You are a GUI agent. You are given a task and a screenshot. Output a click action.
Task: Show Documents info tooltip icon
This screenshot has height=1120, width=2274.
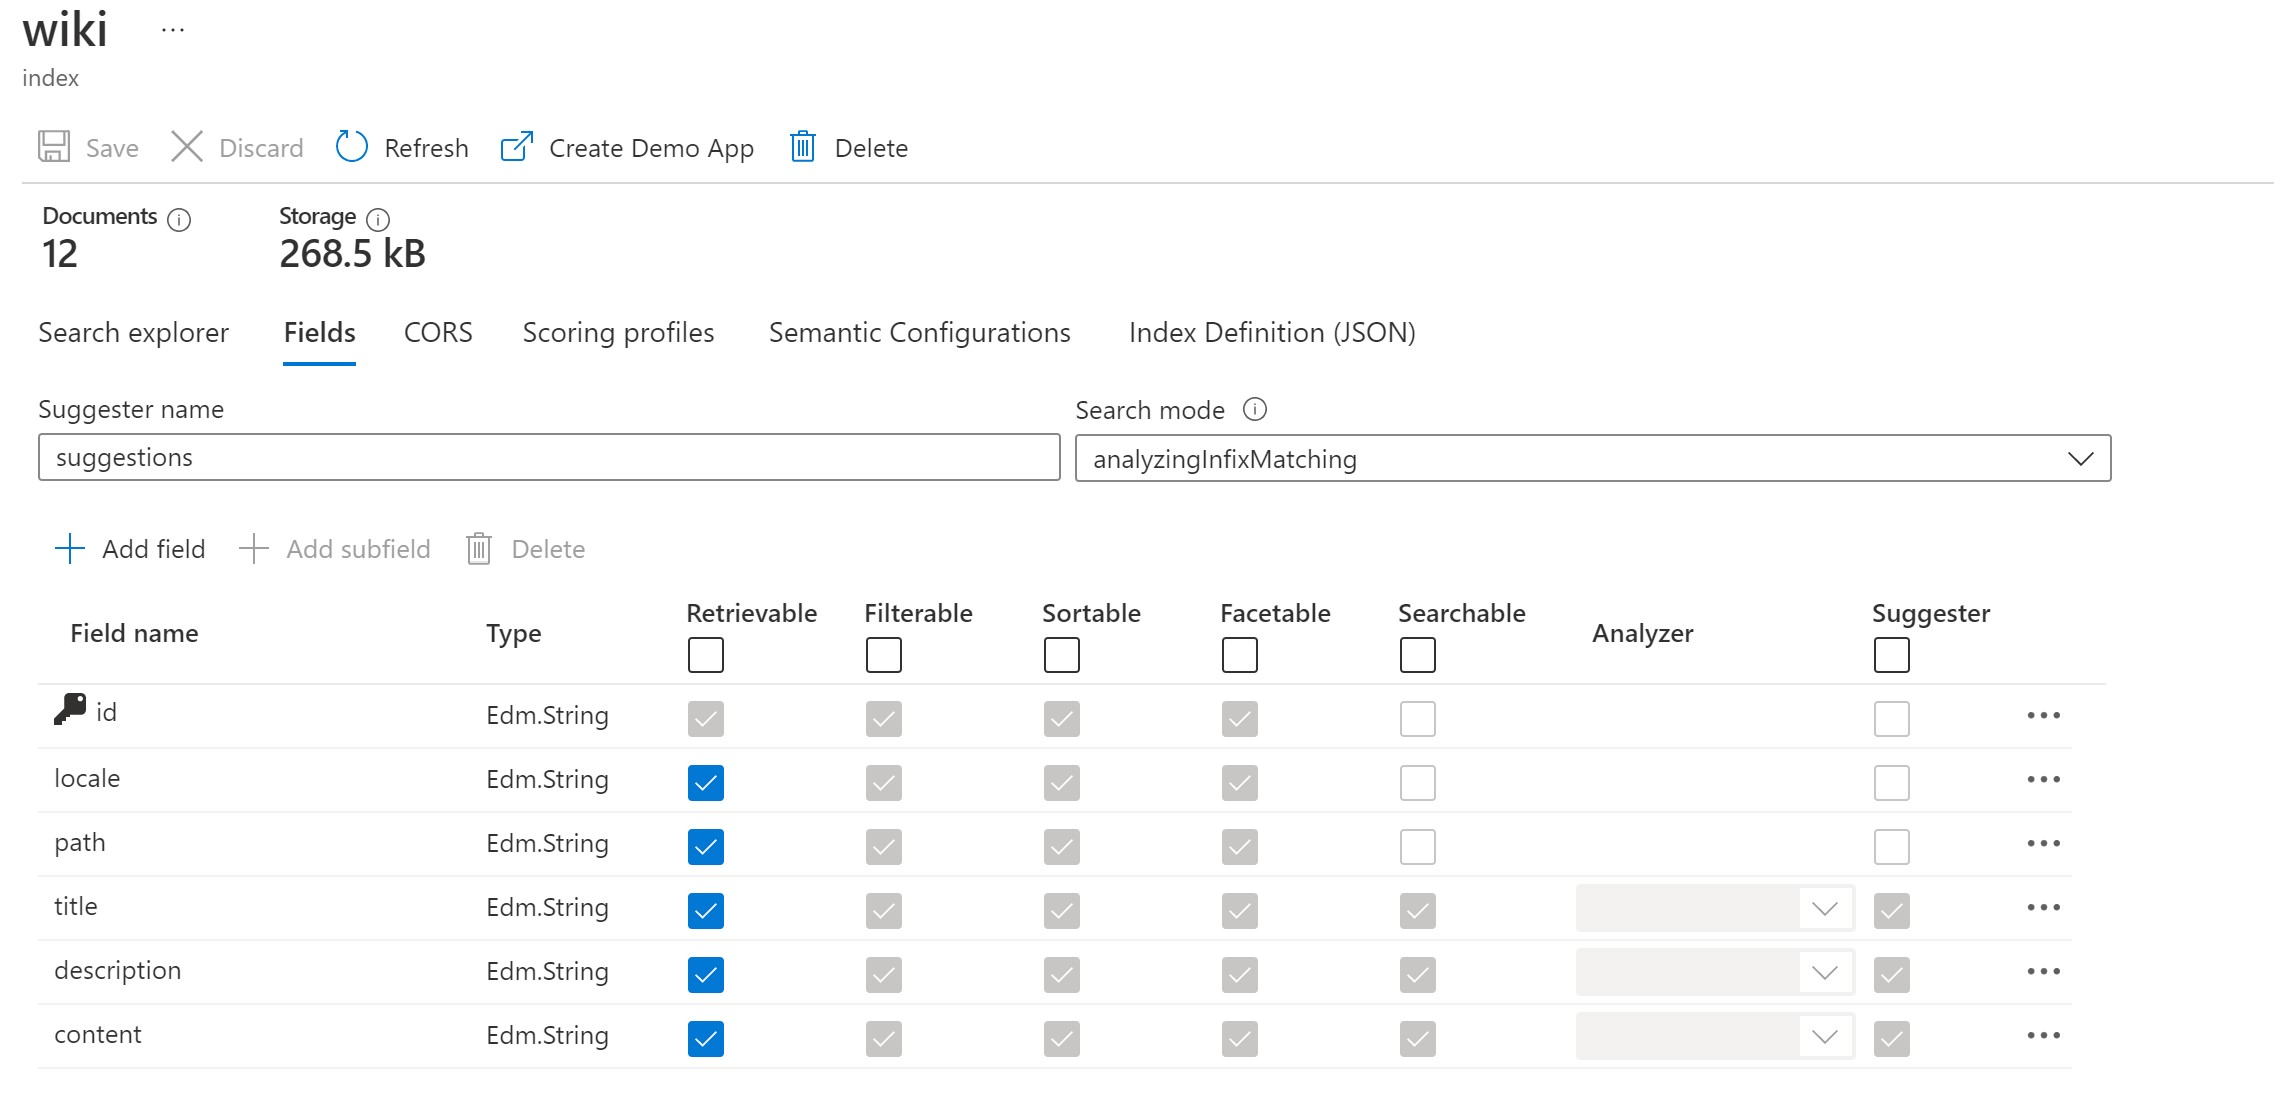click(179, 219)
